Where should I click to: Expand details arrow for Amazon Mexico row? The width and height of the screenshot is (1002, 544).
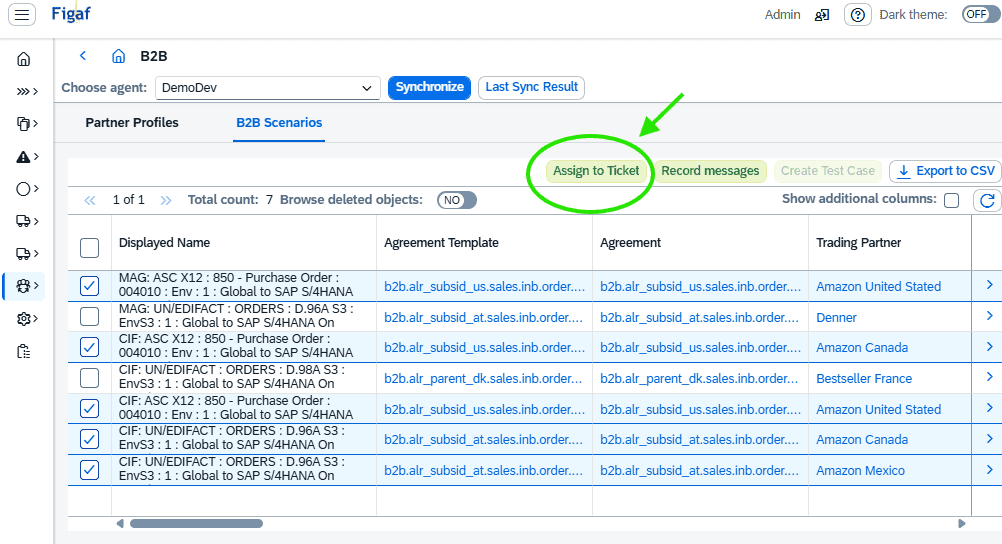[989, 469]
